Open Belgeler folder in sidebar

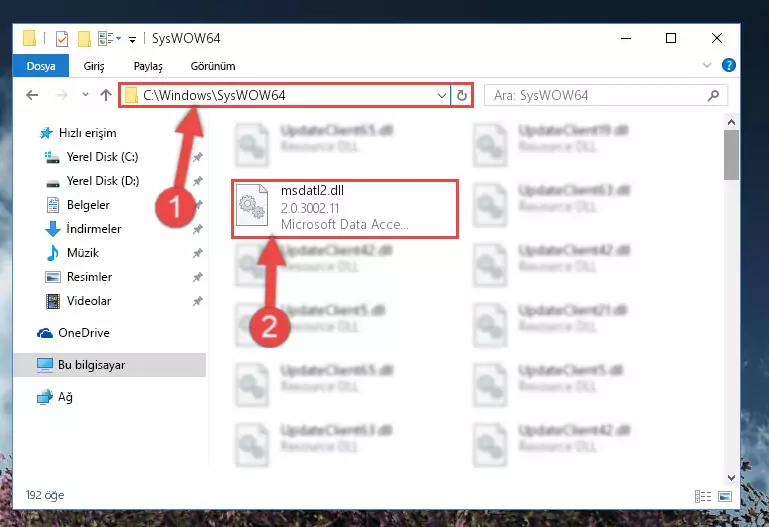click(x=77, y=205)
